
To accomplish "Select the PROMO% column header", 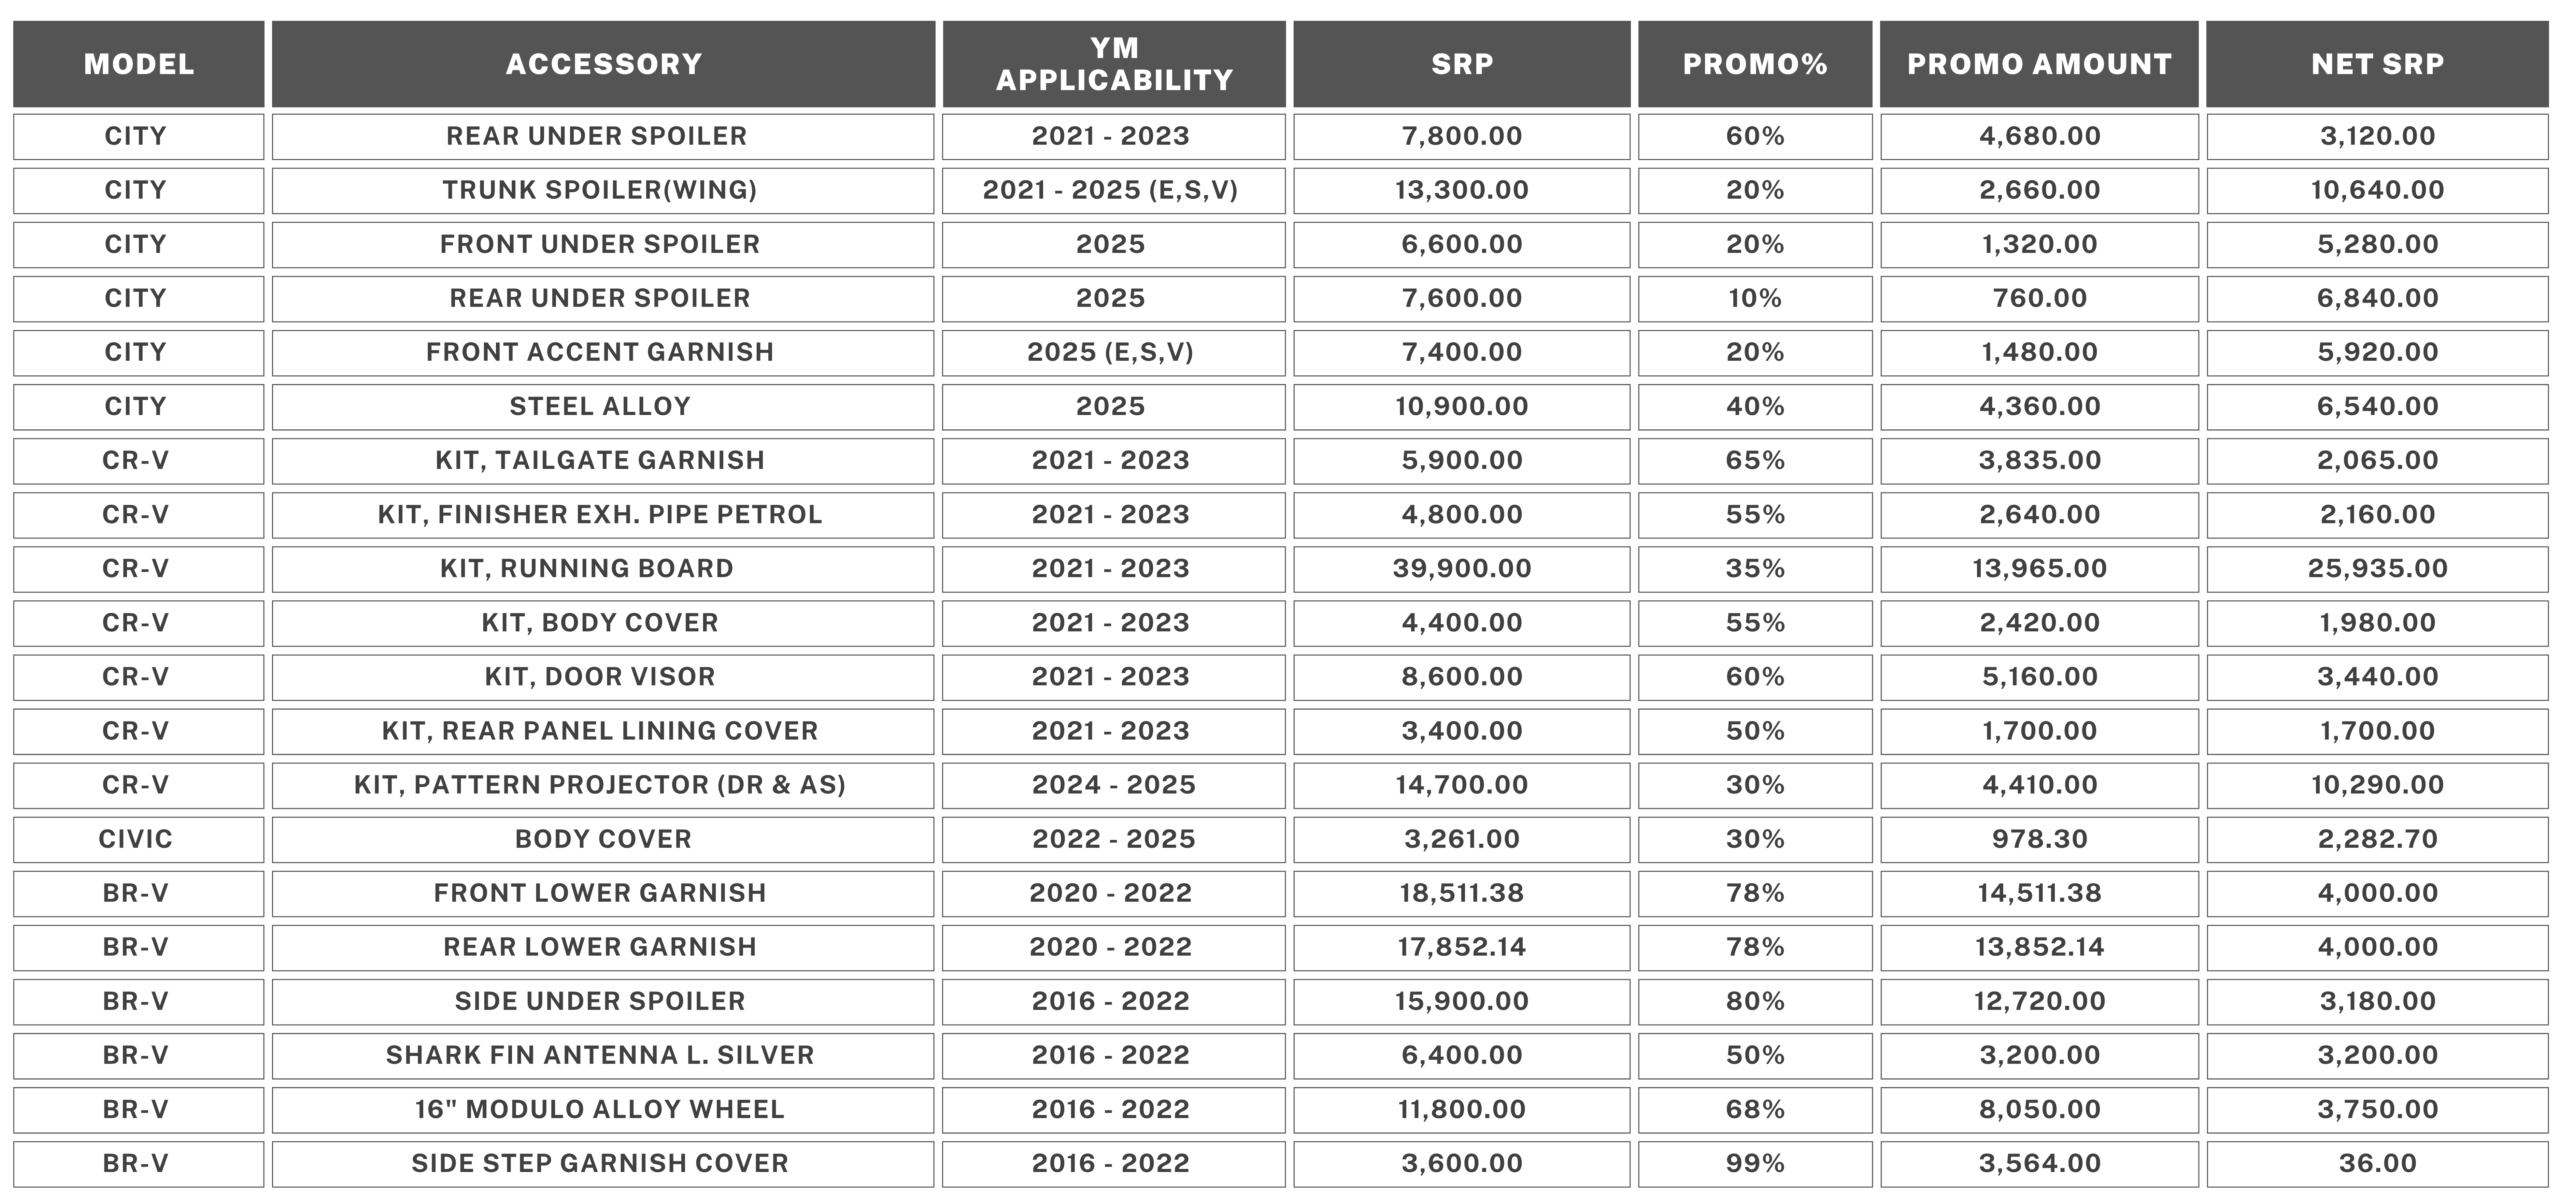I will point(1754,64).
